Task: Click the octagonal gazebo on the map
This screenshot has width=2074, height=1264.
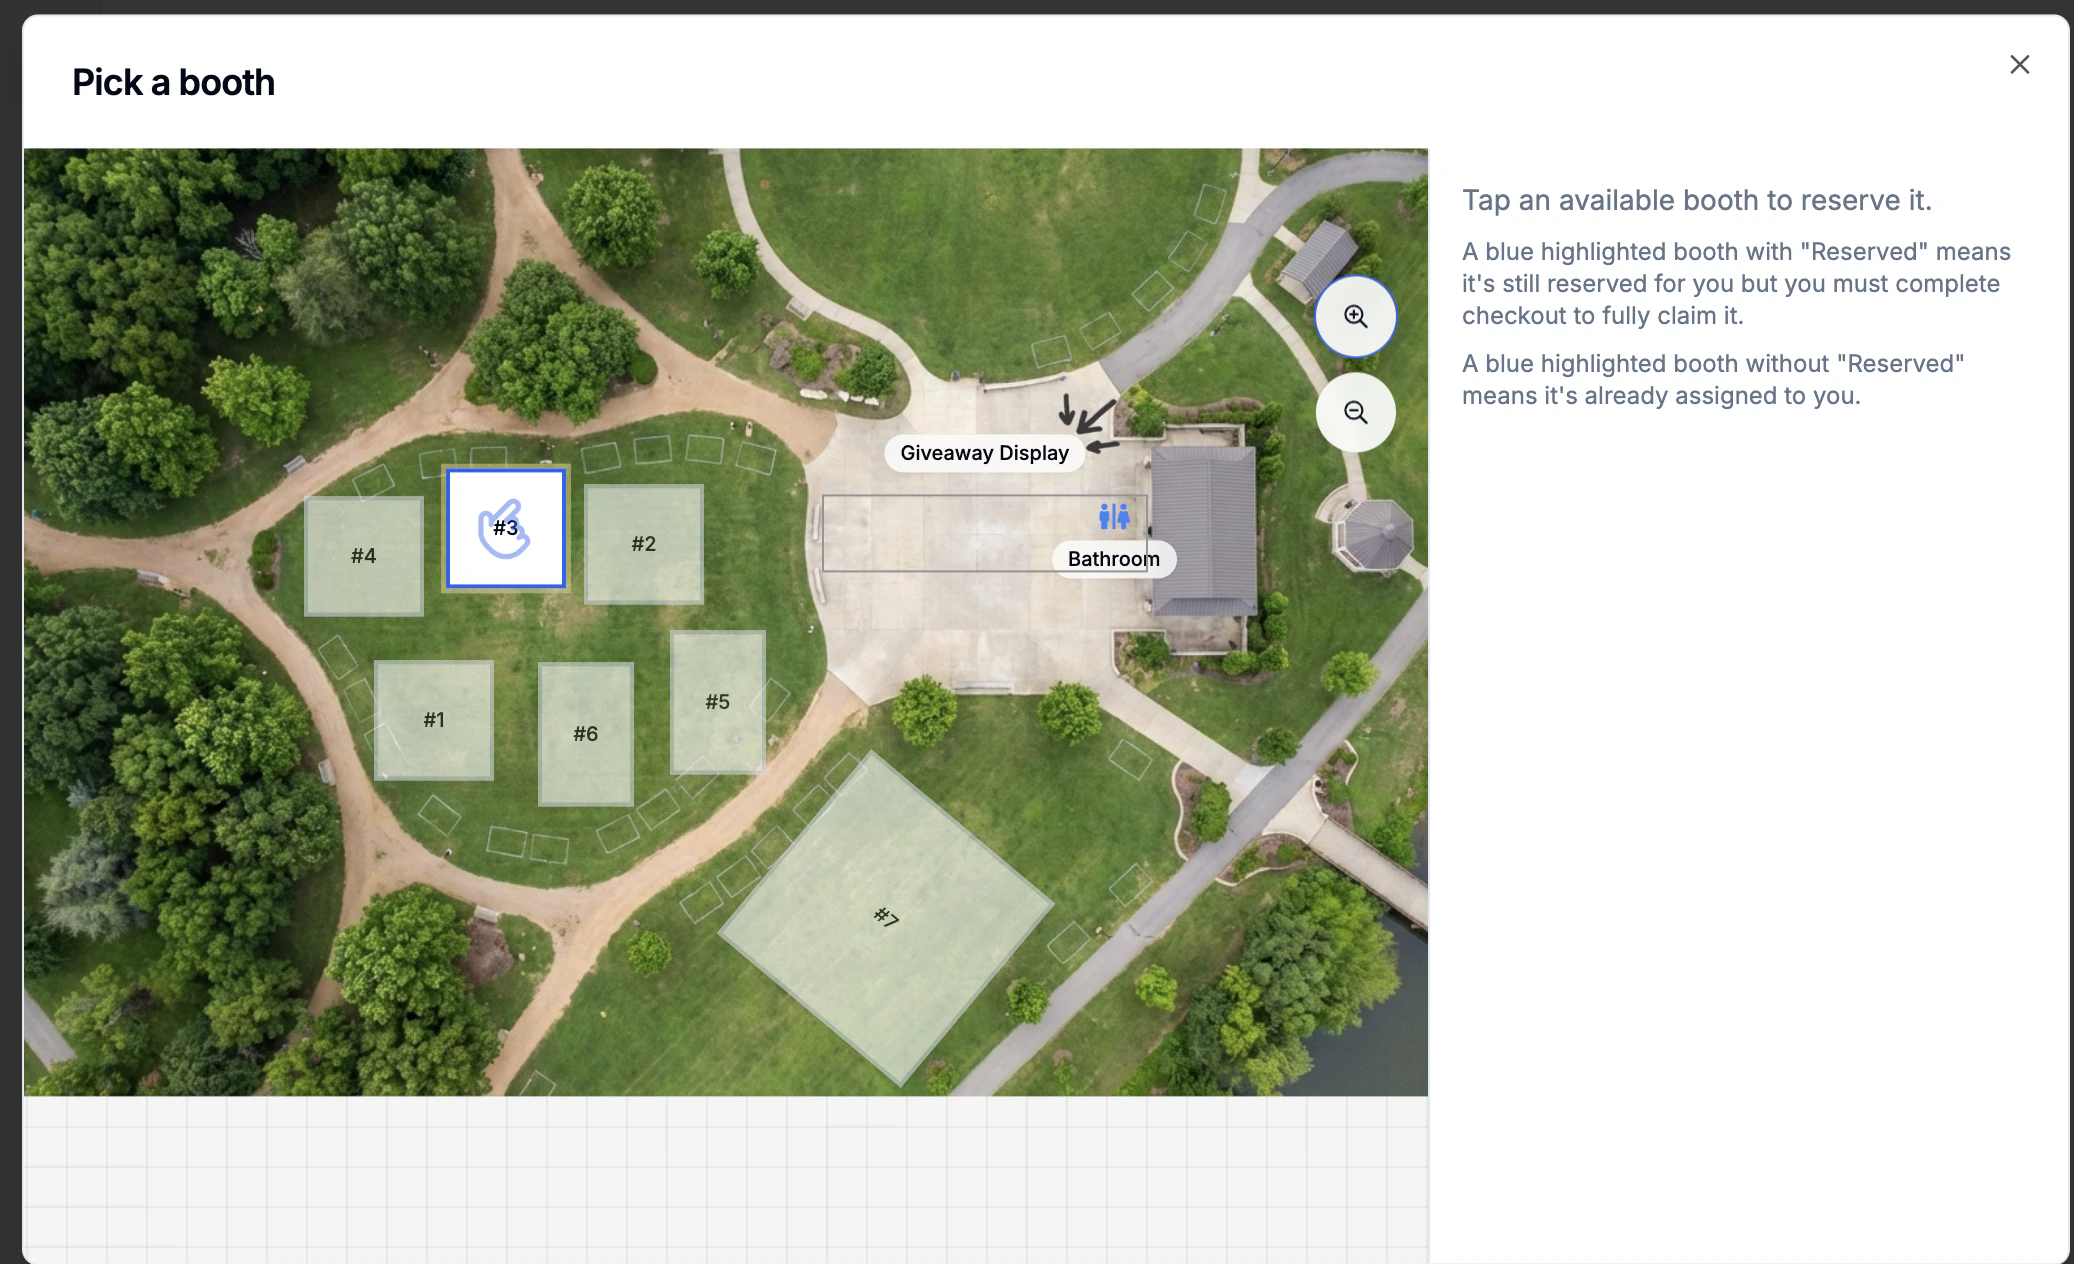Action: [x=1377, y=535]
